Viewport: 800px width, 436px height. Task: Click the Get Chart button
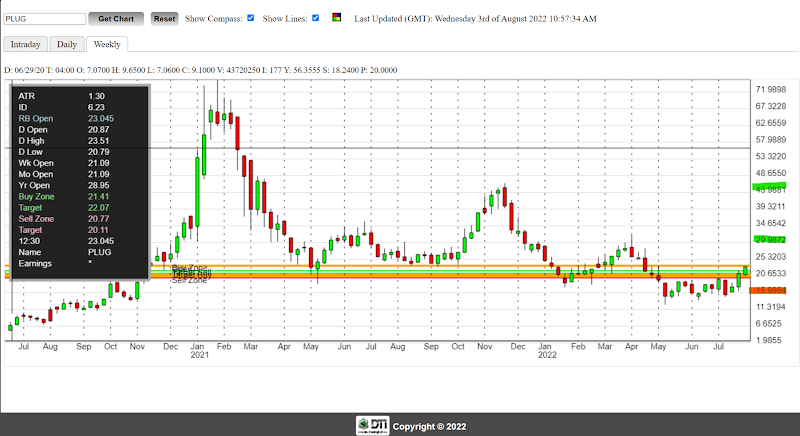pos(116,19)
